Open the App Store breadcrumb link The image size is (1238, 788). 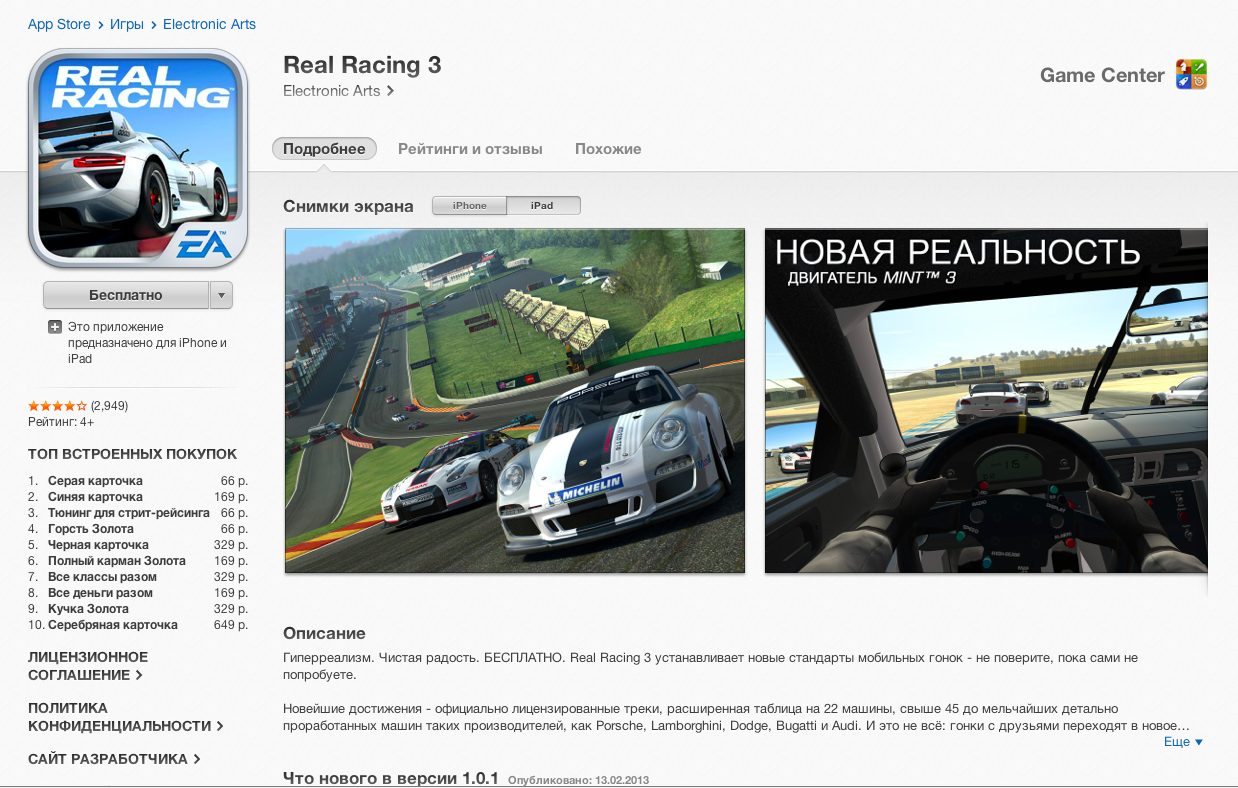(59, 24)
